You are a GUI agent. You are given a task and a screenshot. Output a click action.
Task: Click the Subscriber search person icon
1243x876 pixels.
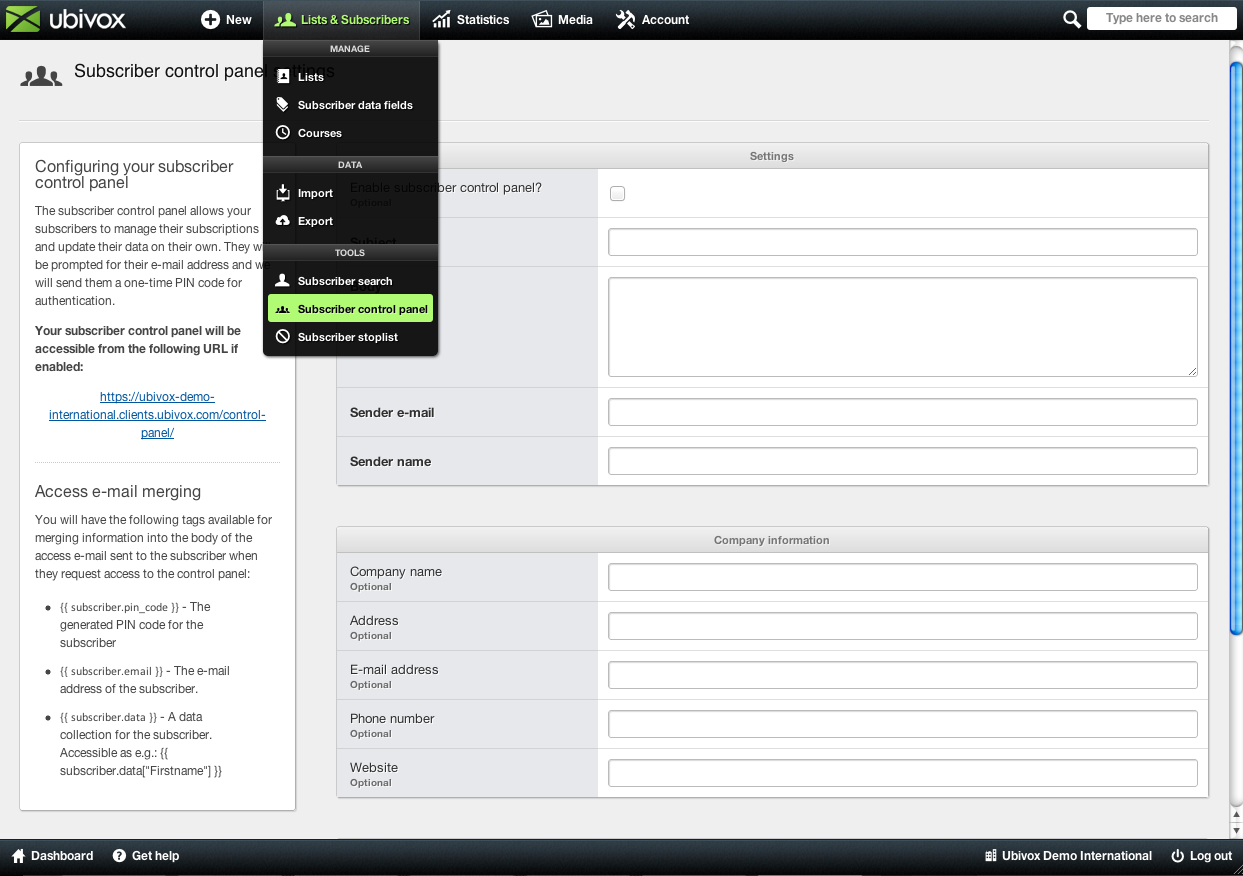283,281
